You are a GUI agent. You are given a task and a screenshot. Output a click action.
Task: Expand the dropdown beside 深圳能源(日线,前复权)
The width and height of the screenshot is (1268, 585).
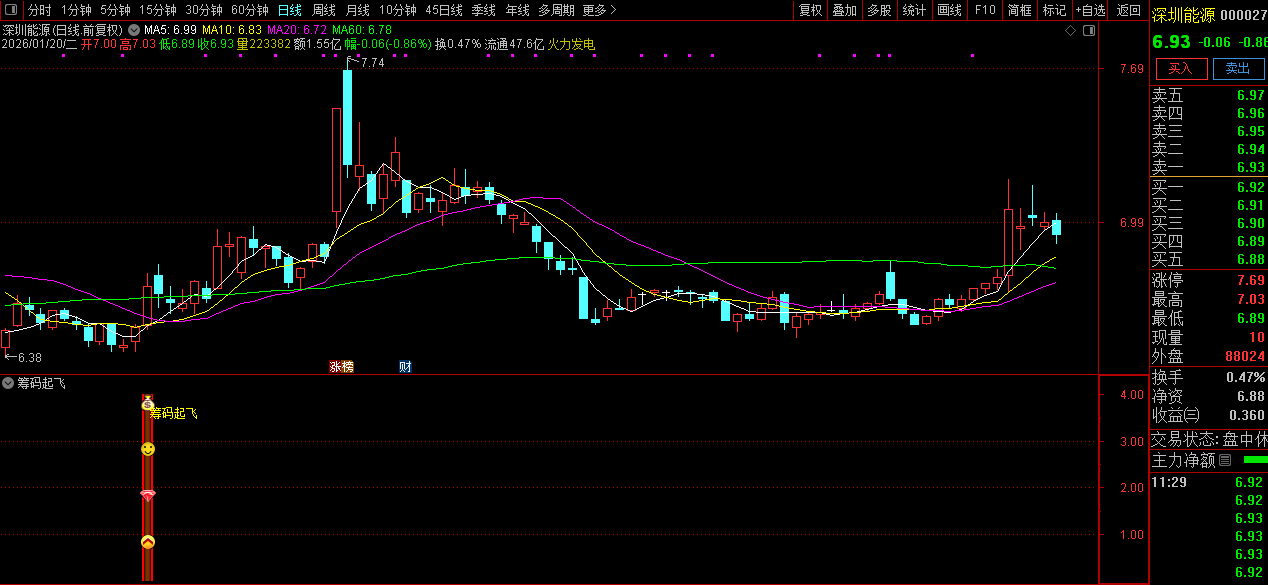pyautogui.click(x=134, y=31)
